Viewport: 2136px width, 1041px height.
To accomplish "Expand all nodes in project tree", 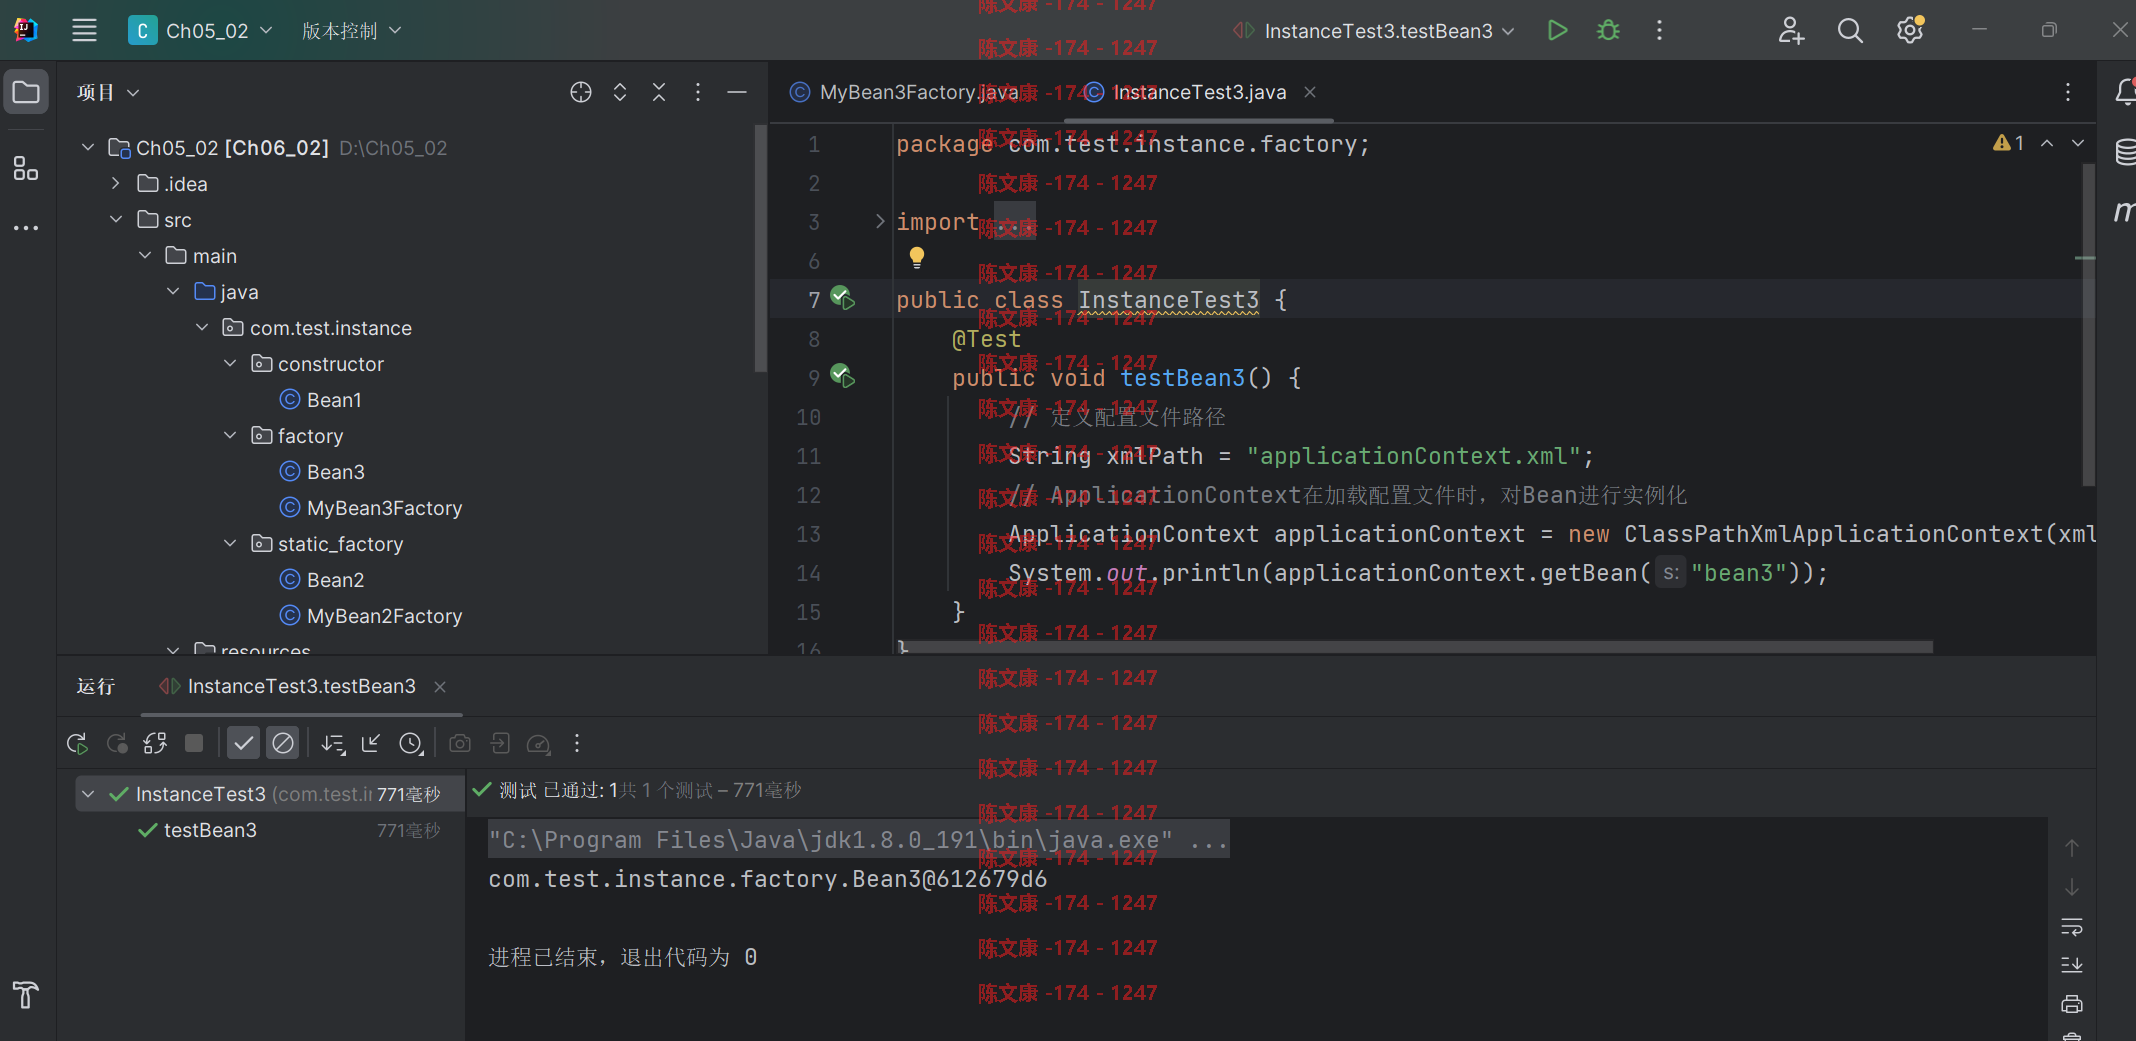I will tap(620, 92).
